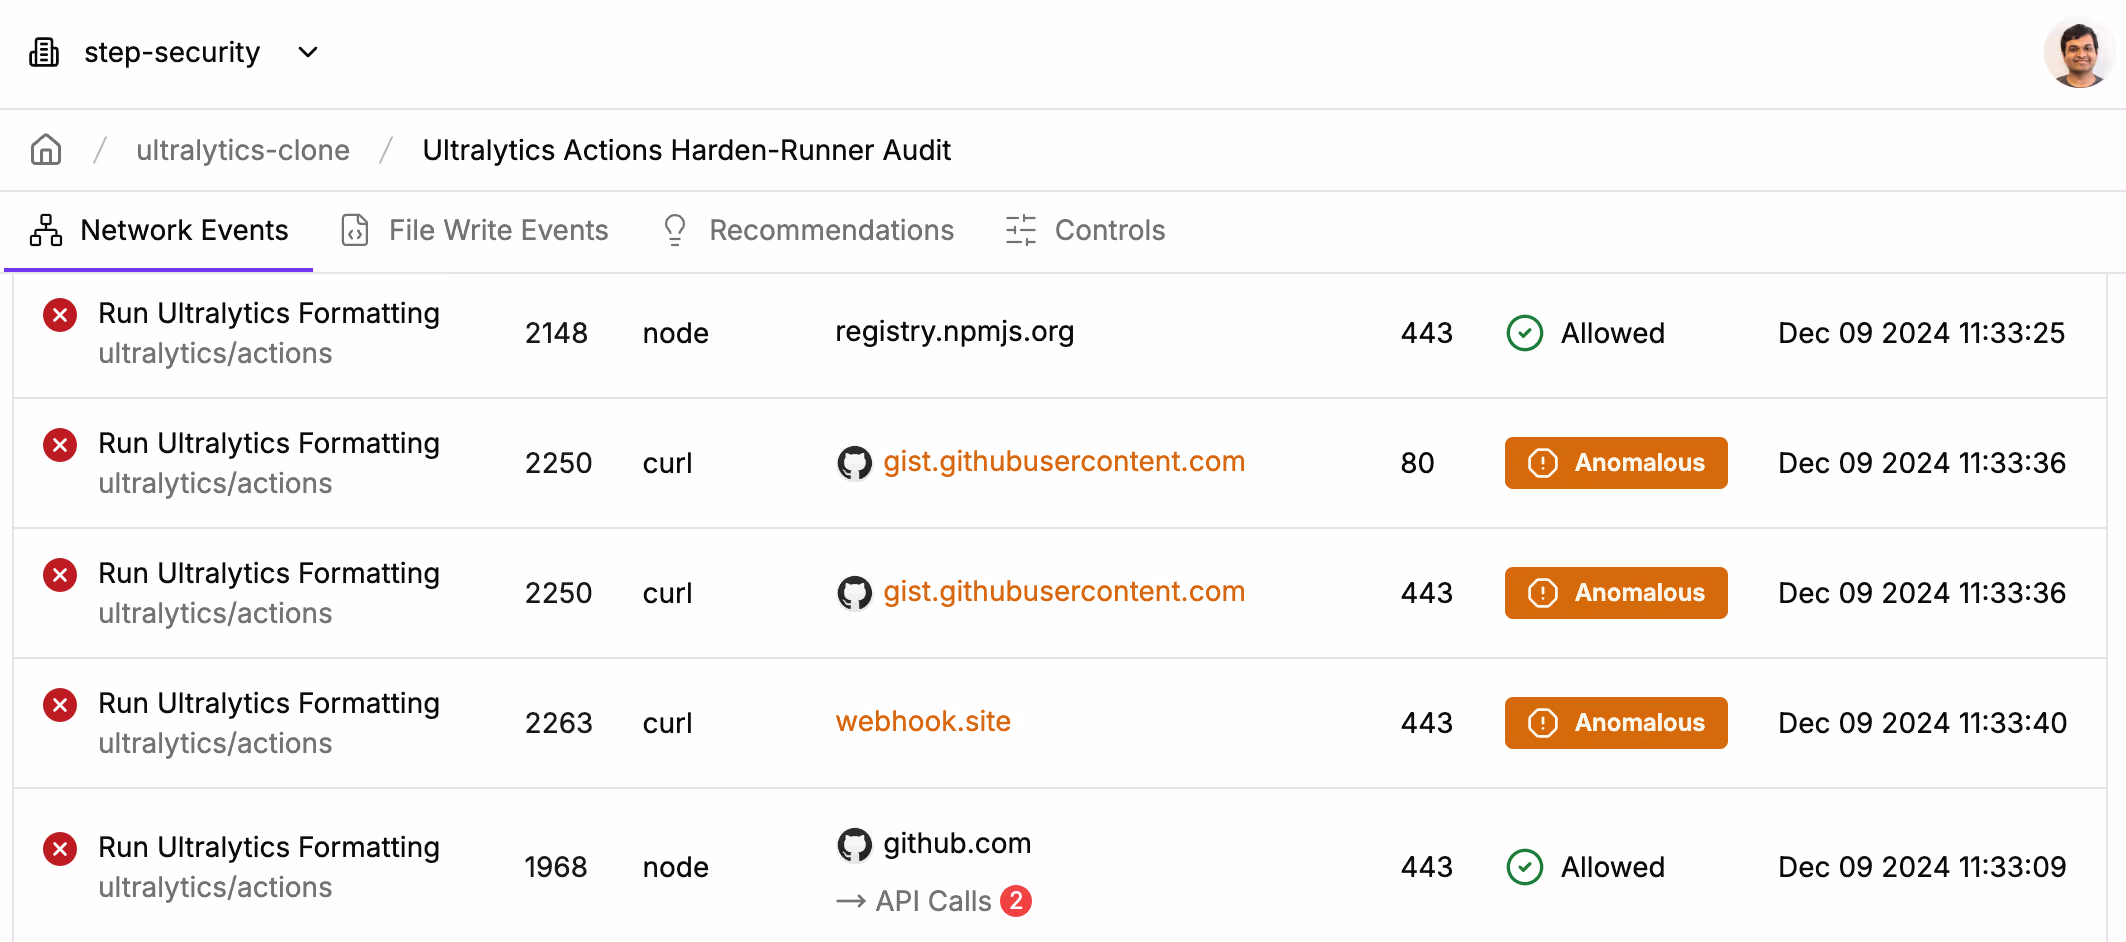Click the registry.npmjs.org endpoint

point(955,332)
